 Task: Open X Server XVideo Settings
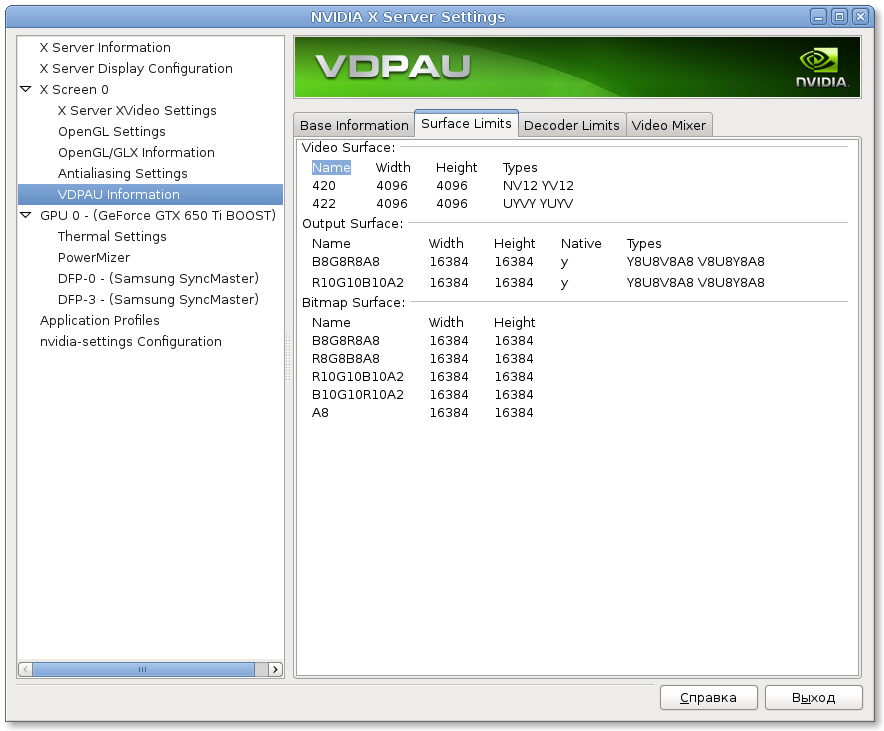pyautogui.click(x=137, y=110)
